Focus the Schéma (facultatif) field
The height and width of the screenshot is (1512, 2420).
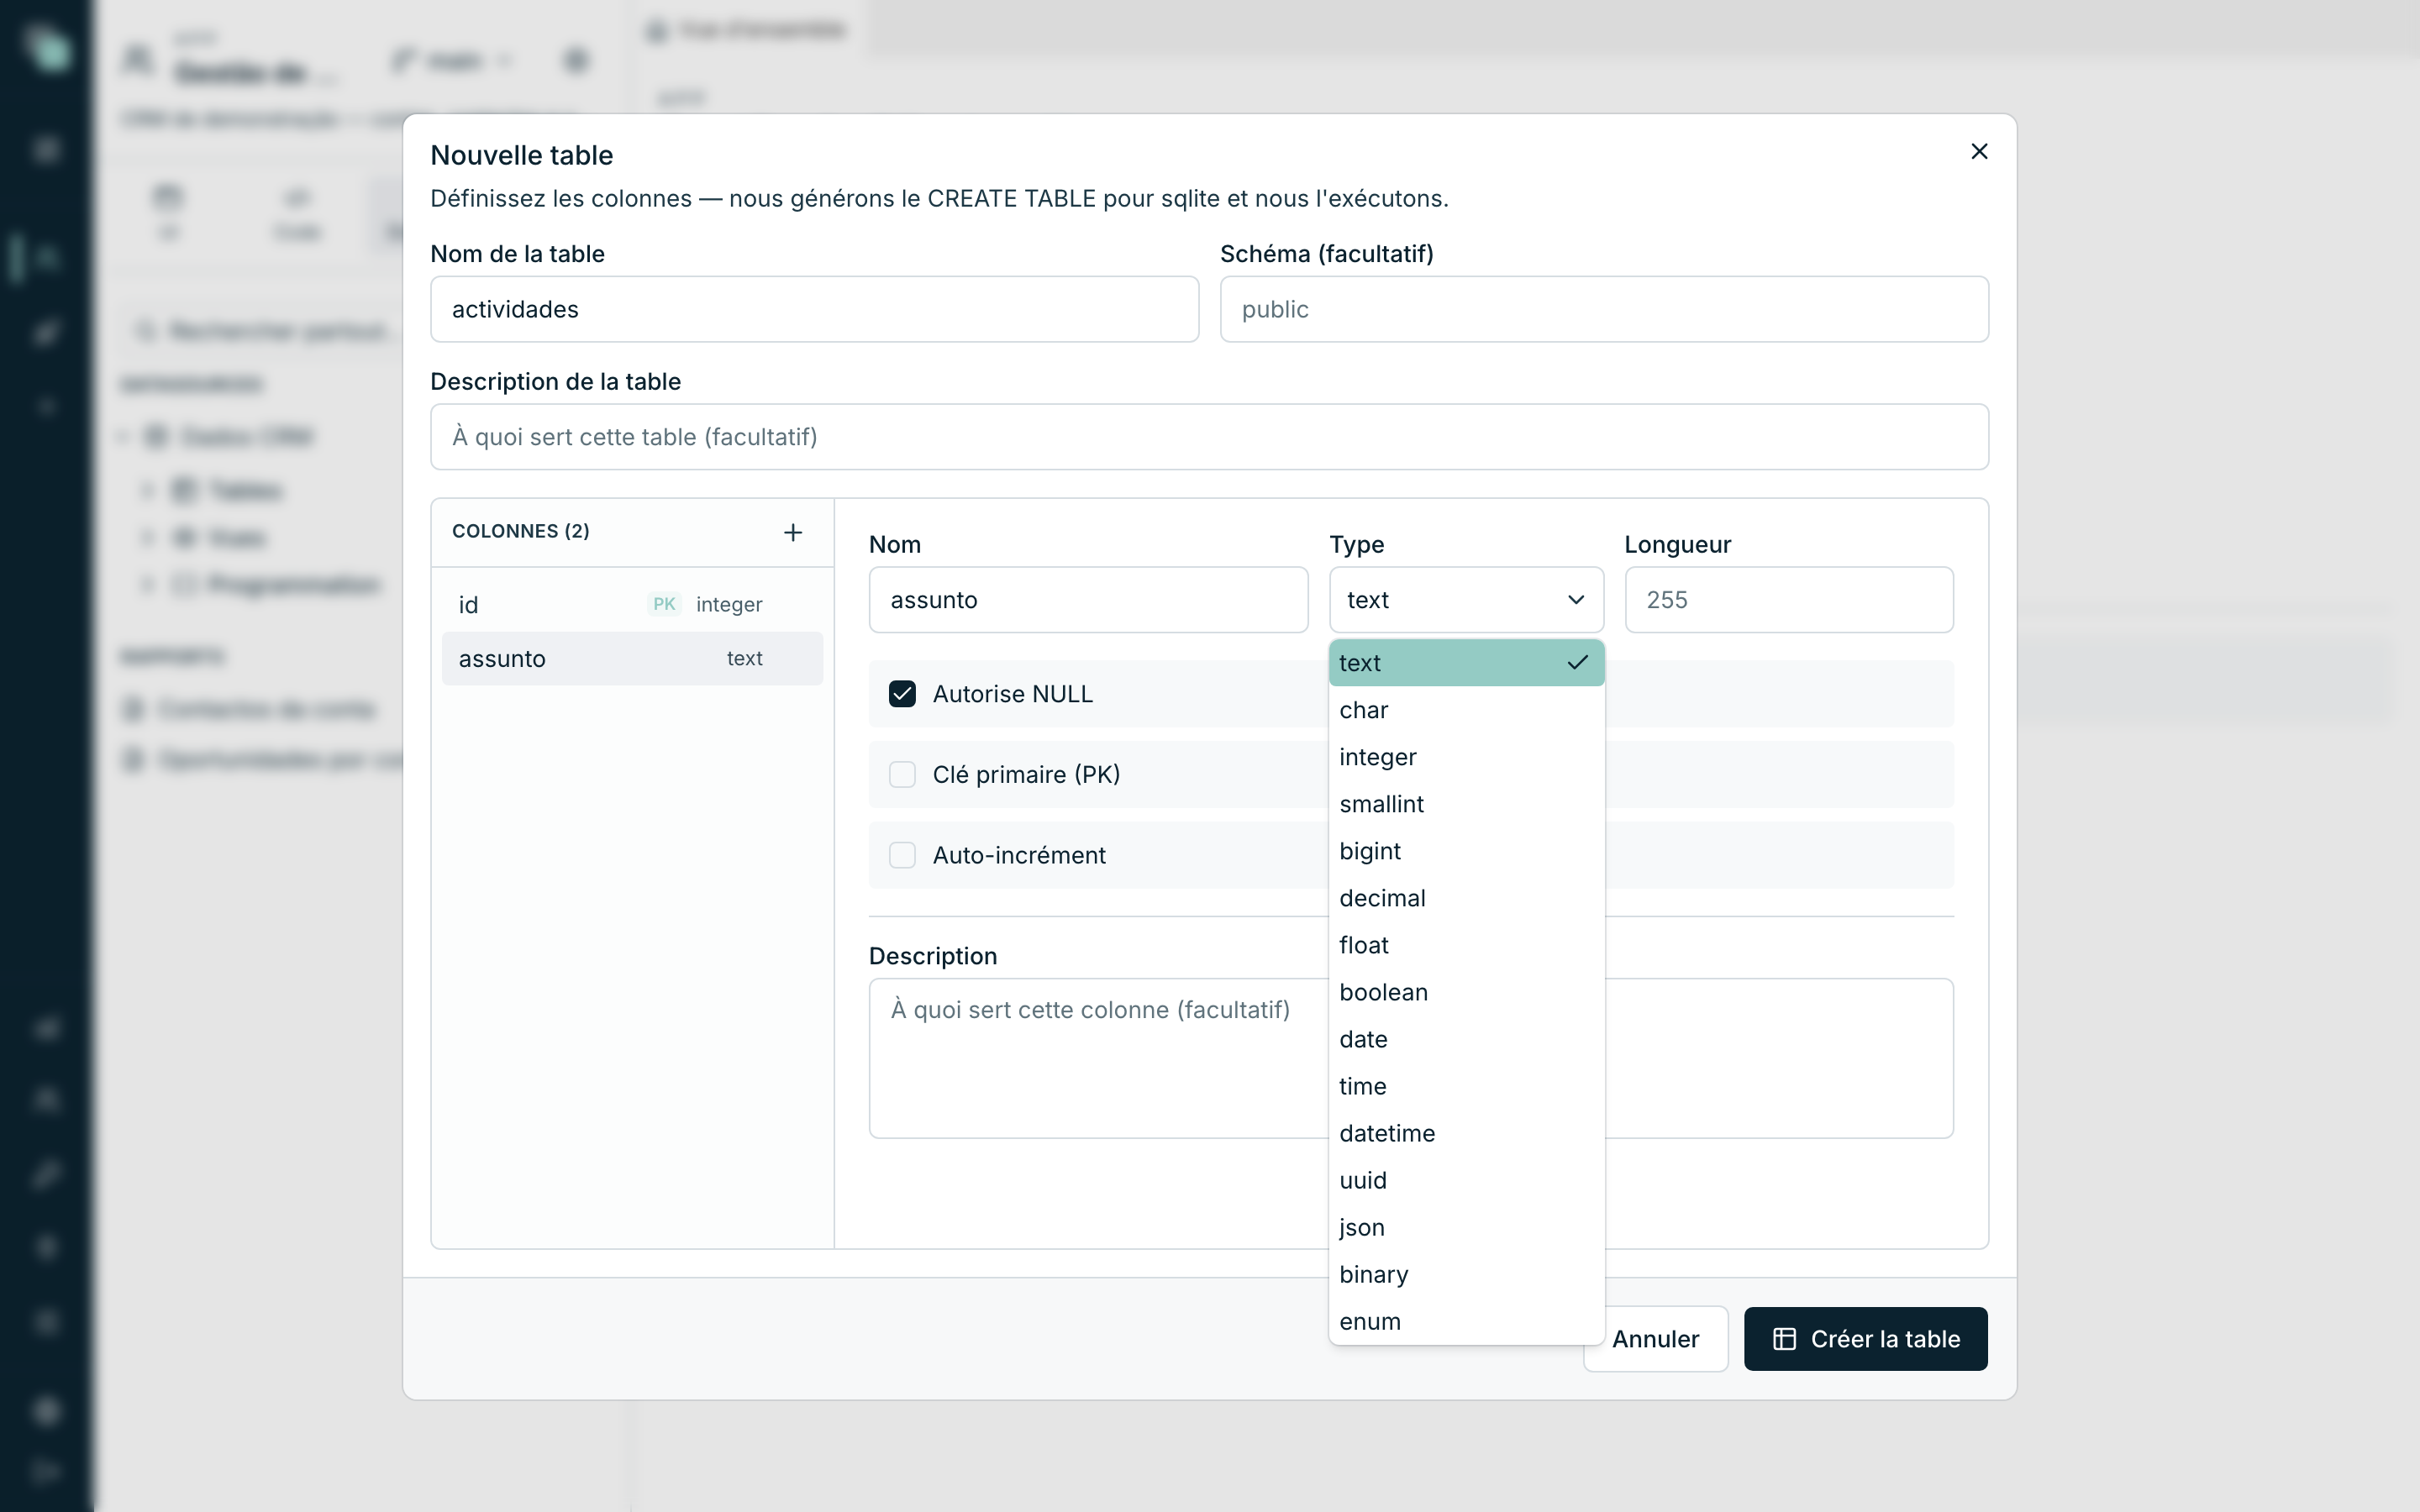(x=1604, y=309)
